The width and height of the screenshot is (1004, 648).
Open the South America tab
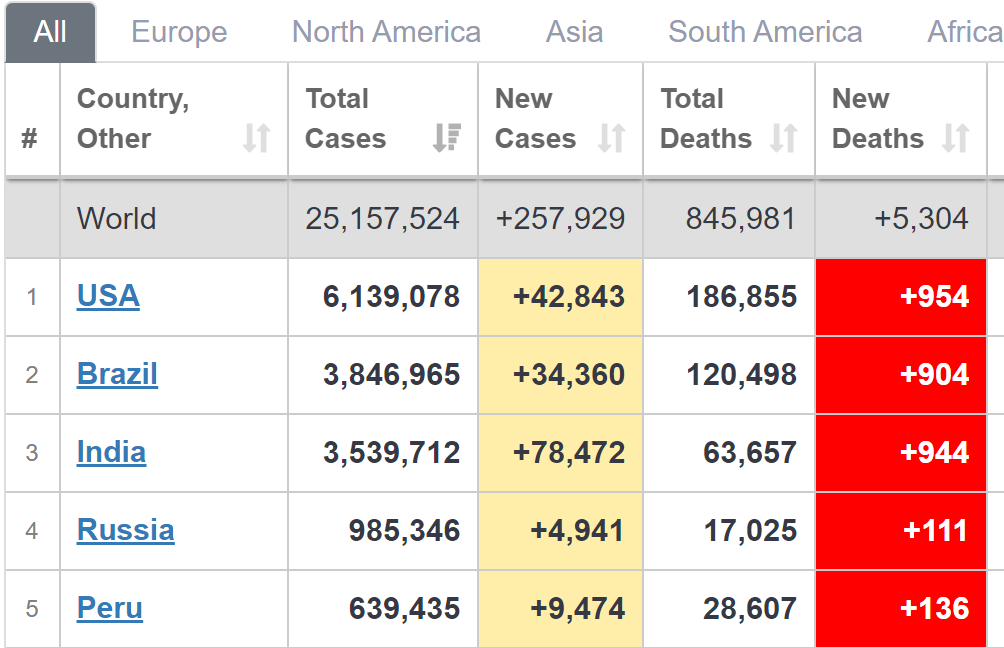[765, 32]
